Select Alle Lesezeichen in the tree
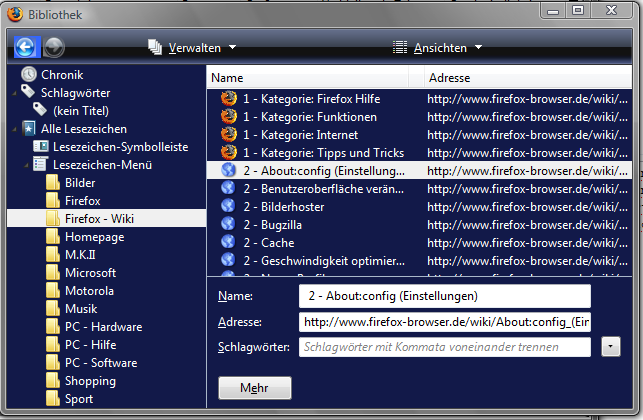This screenshot has height=420, width=643. click(x=84, y=129)
